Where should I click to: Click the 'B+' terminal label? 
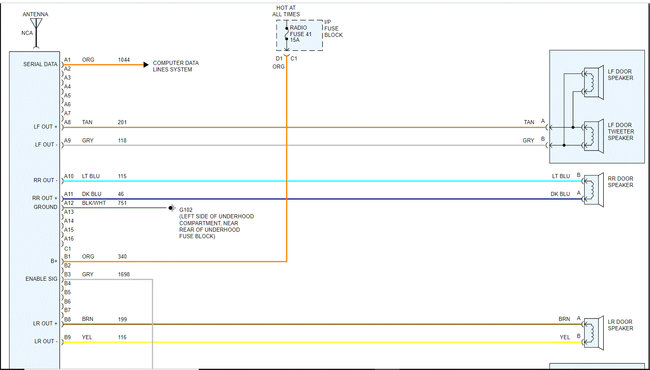pyautogui.click(x=54, y=261)
